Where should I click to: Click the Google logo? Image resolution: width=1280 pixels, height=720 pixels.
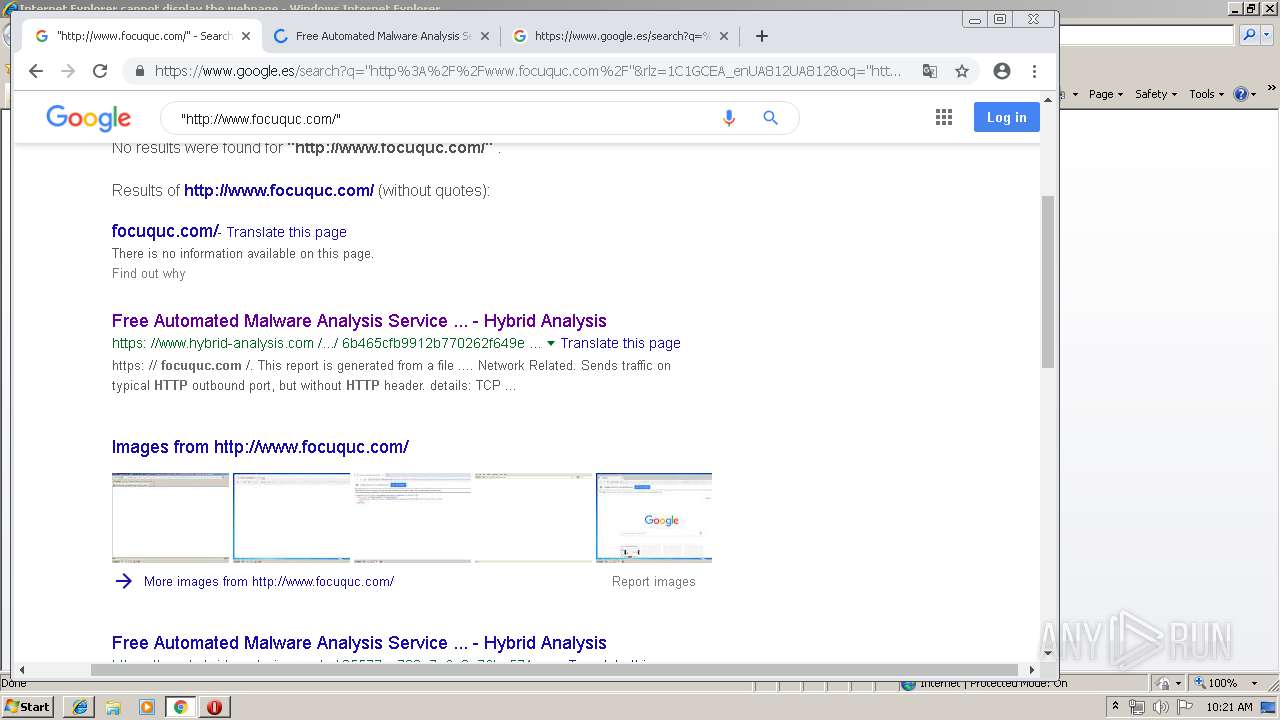pos(88,118)
